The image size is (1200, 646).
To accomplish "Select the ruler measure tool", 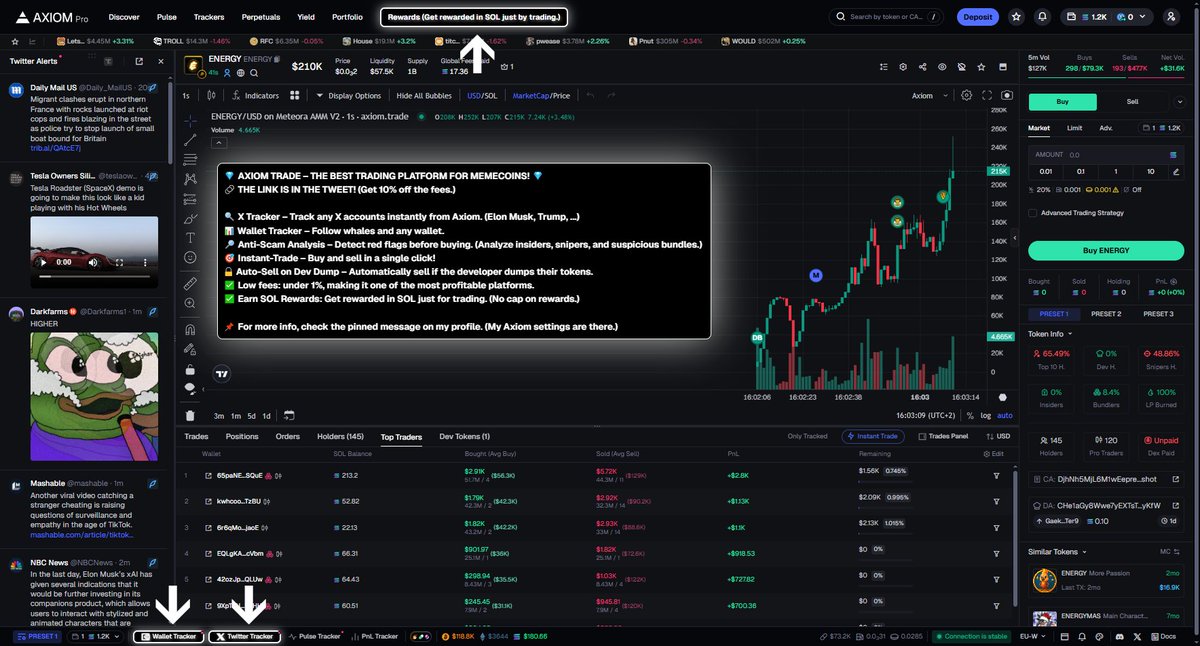I will coord(190,284).
